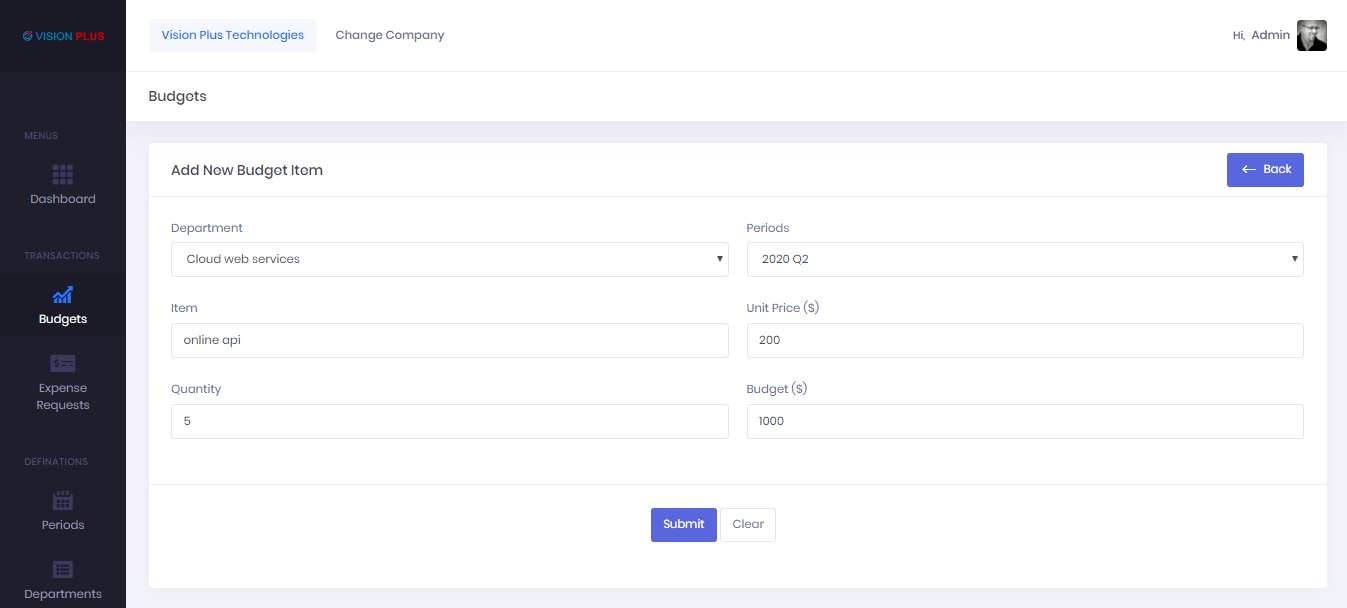Open Expense Requests menu label

pos(62,397)
